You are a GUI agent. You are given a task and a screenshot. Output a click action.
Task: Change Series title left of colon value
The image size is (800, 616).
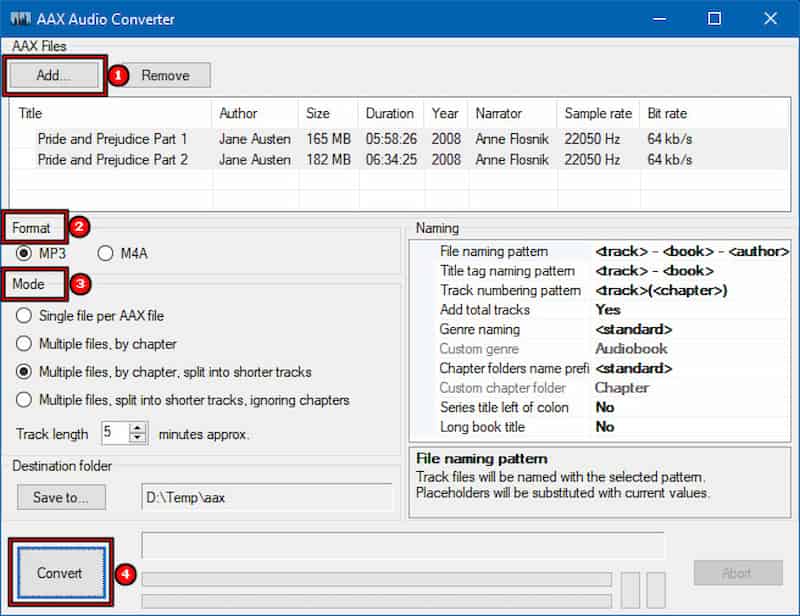click(x=691, y=407)
